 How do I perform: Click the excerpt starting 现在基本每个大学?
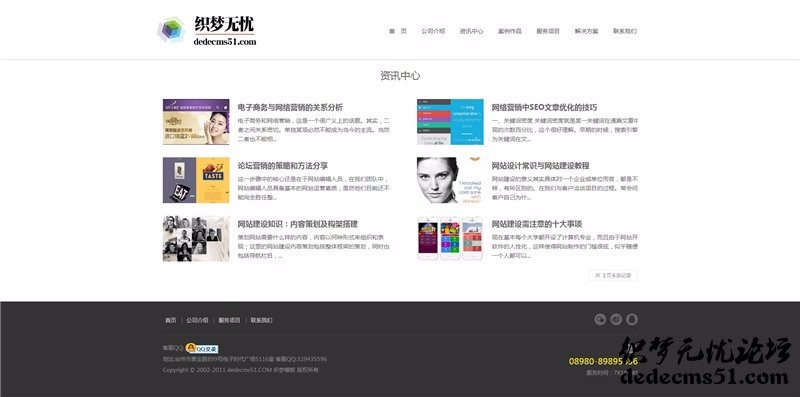tap(565, 246)
